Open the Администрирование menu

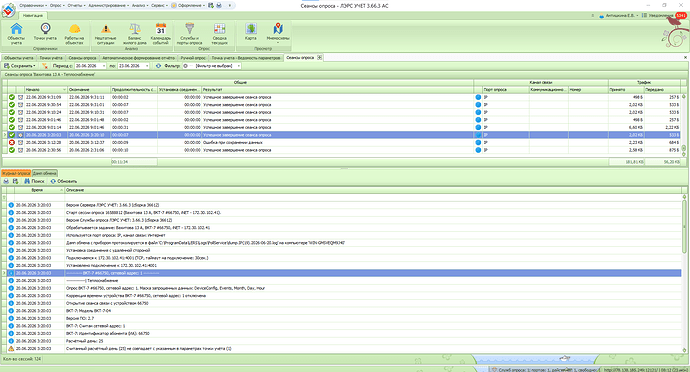pos(108,6)
